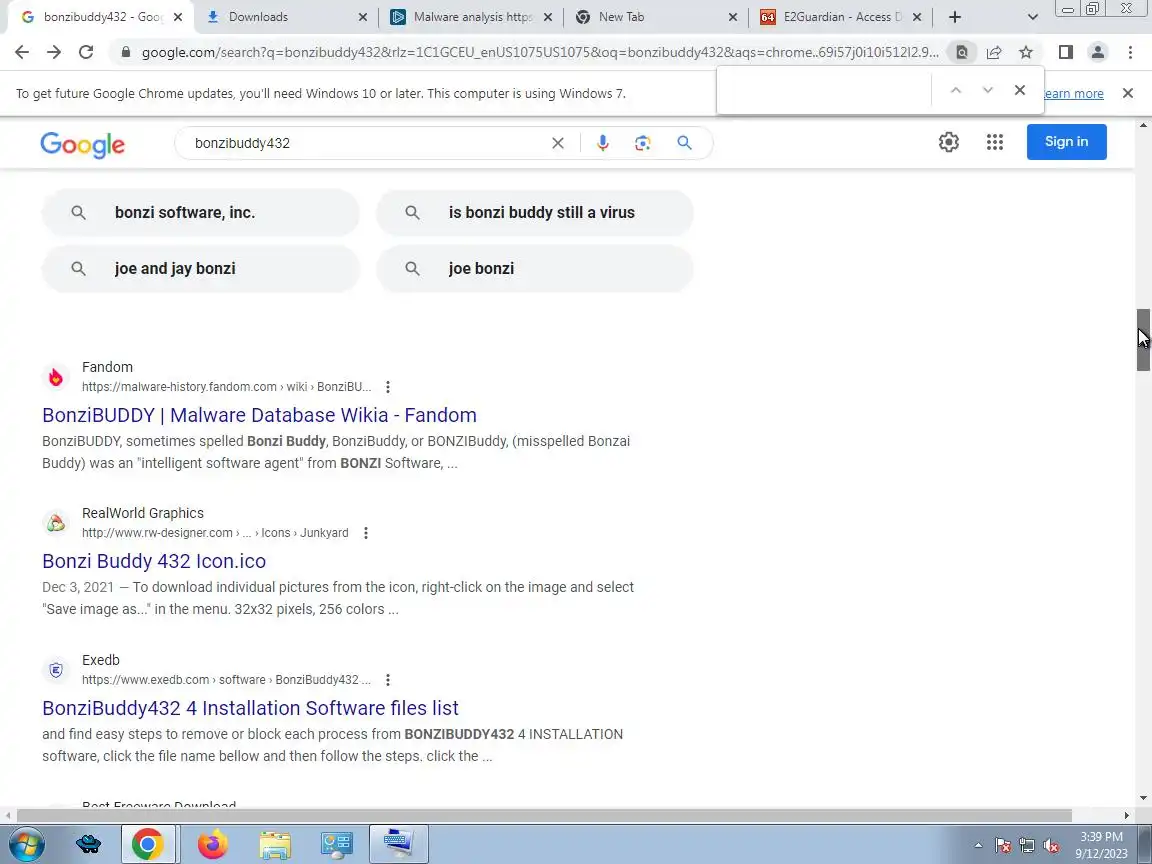Image resolution: width=1152 pixels, height=864 pixels.
Task: Go to Google homepage via logo
Action: (82, 144)
